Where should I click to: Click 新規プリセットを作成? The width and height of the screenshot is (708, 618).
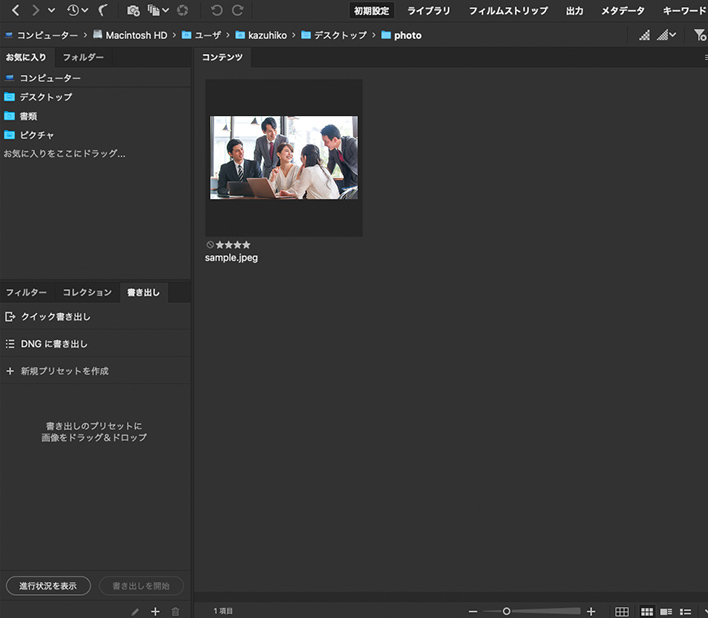coord(95,371)
